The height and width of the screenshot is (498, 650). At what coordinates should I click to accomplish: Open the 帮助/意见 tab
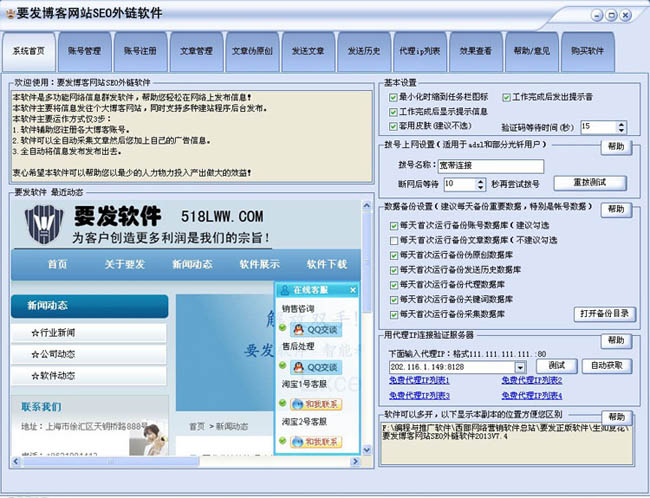point(532,51)
